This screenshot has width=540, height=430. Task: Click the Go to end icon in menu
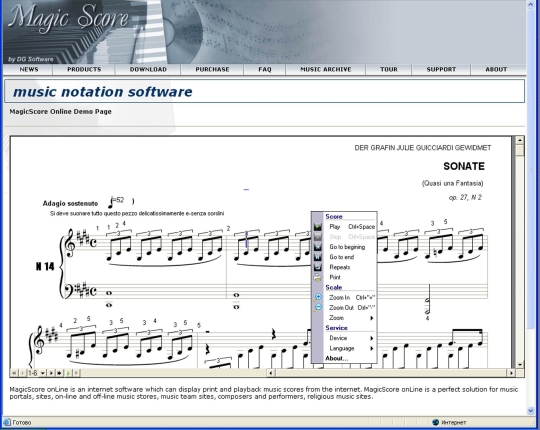(x=318, y=257)
